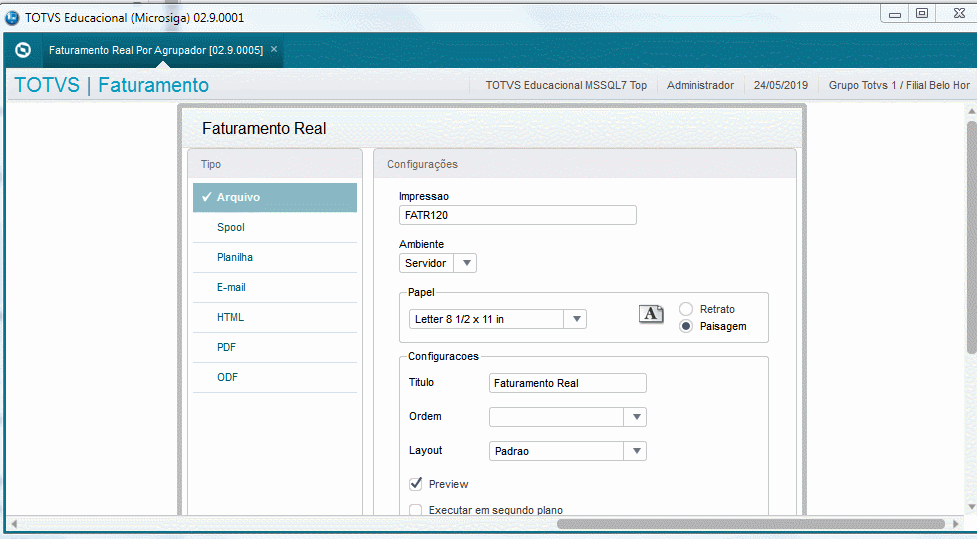This screenshot has height=539, width=977.
Task: Click the TOTVS app icon in title bar
Action: [12, 18]
